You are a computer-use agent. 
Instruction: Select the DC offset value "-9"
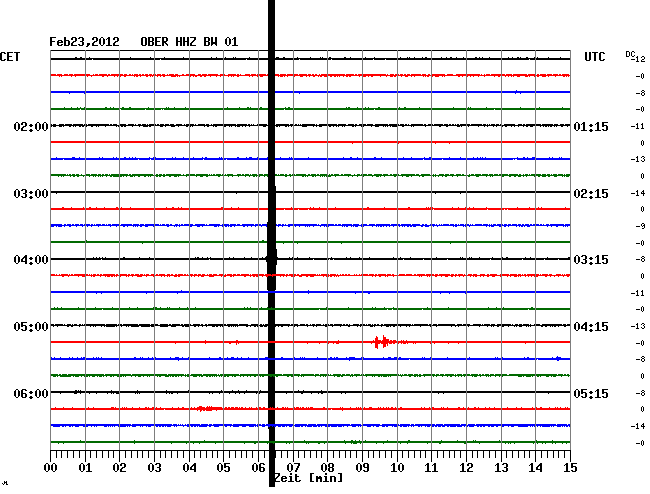[x=640, y=226]
